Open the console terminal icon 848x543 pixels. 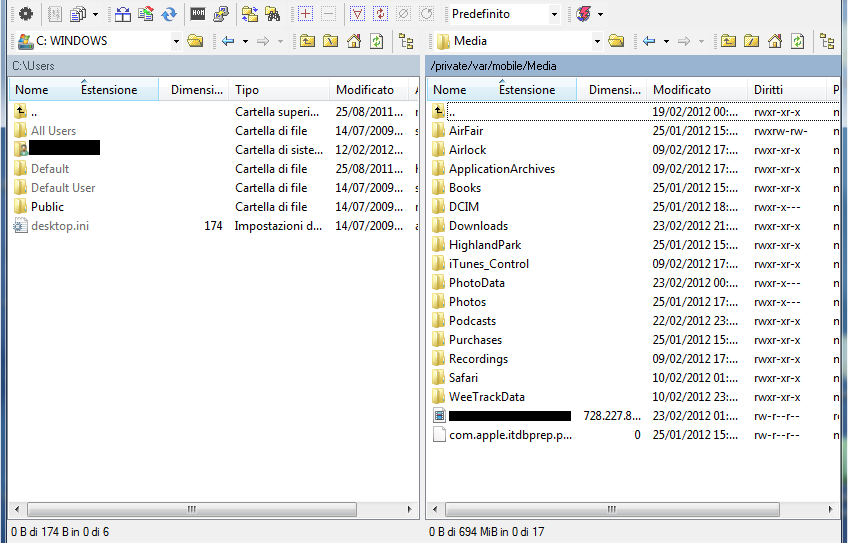tap(198, 14)
